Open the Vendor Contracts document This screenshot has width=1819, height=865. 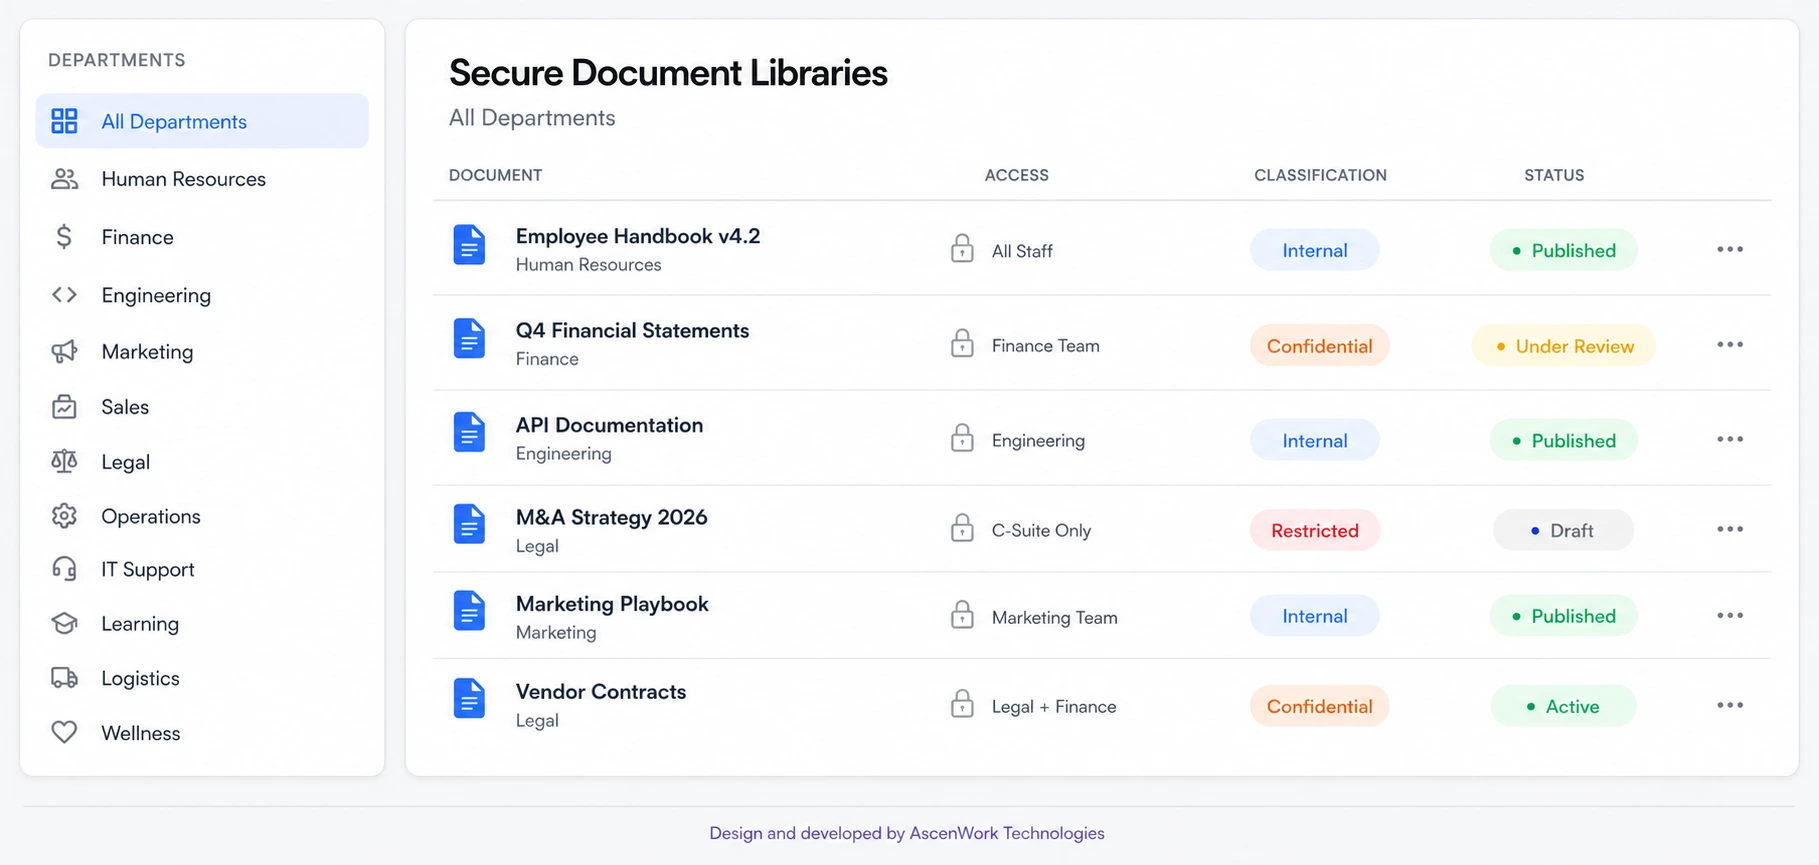(601, 692)
